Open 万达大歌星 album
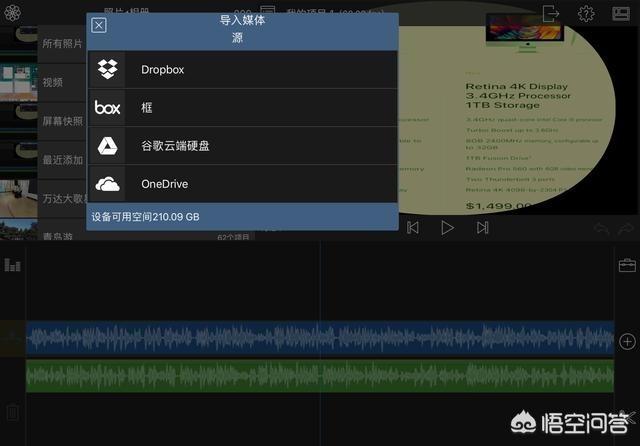Screen dimensions: 640x446 (x=64, y=199)
